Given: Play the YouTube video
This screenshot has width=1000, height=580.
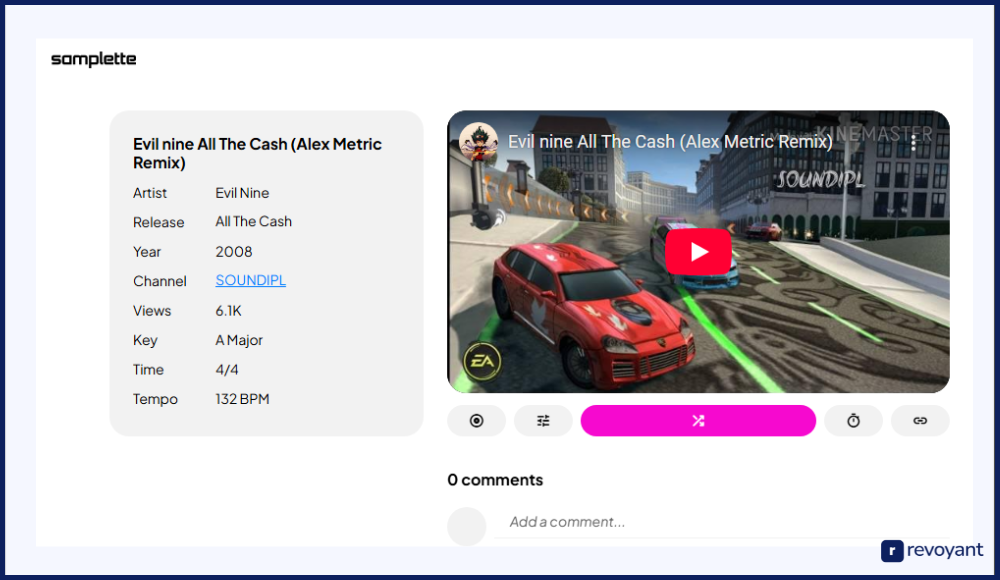Looking at the screenshot, I should tap(698, 251).
